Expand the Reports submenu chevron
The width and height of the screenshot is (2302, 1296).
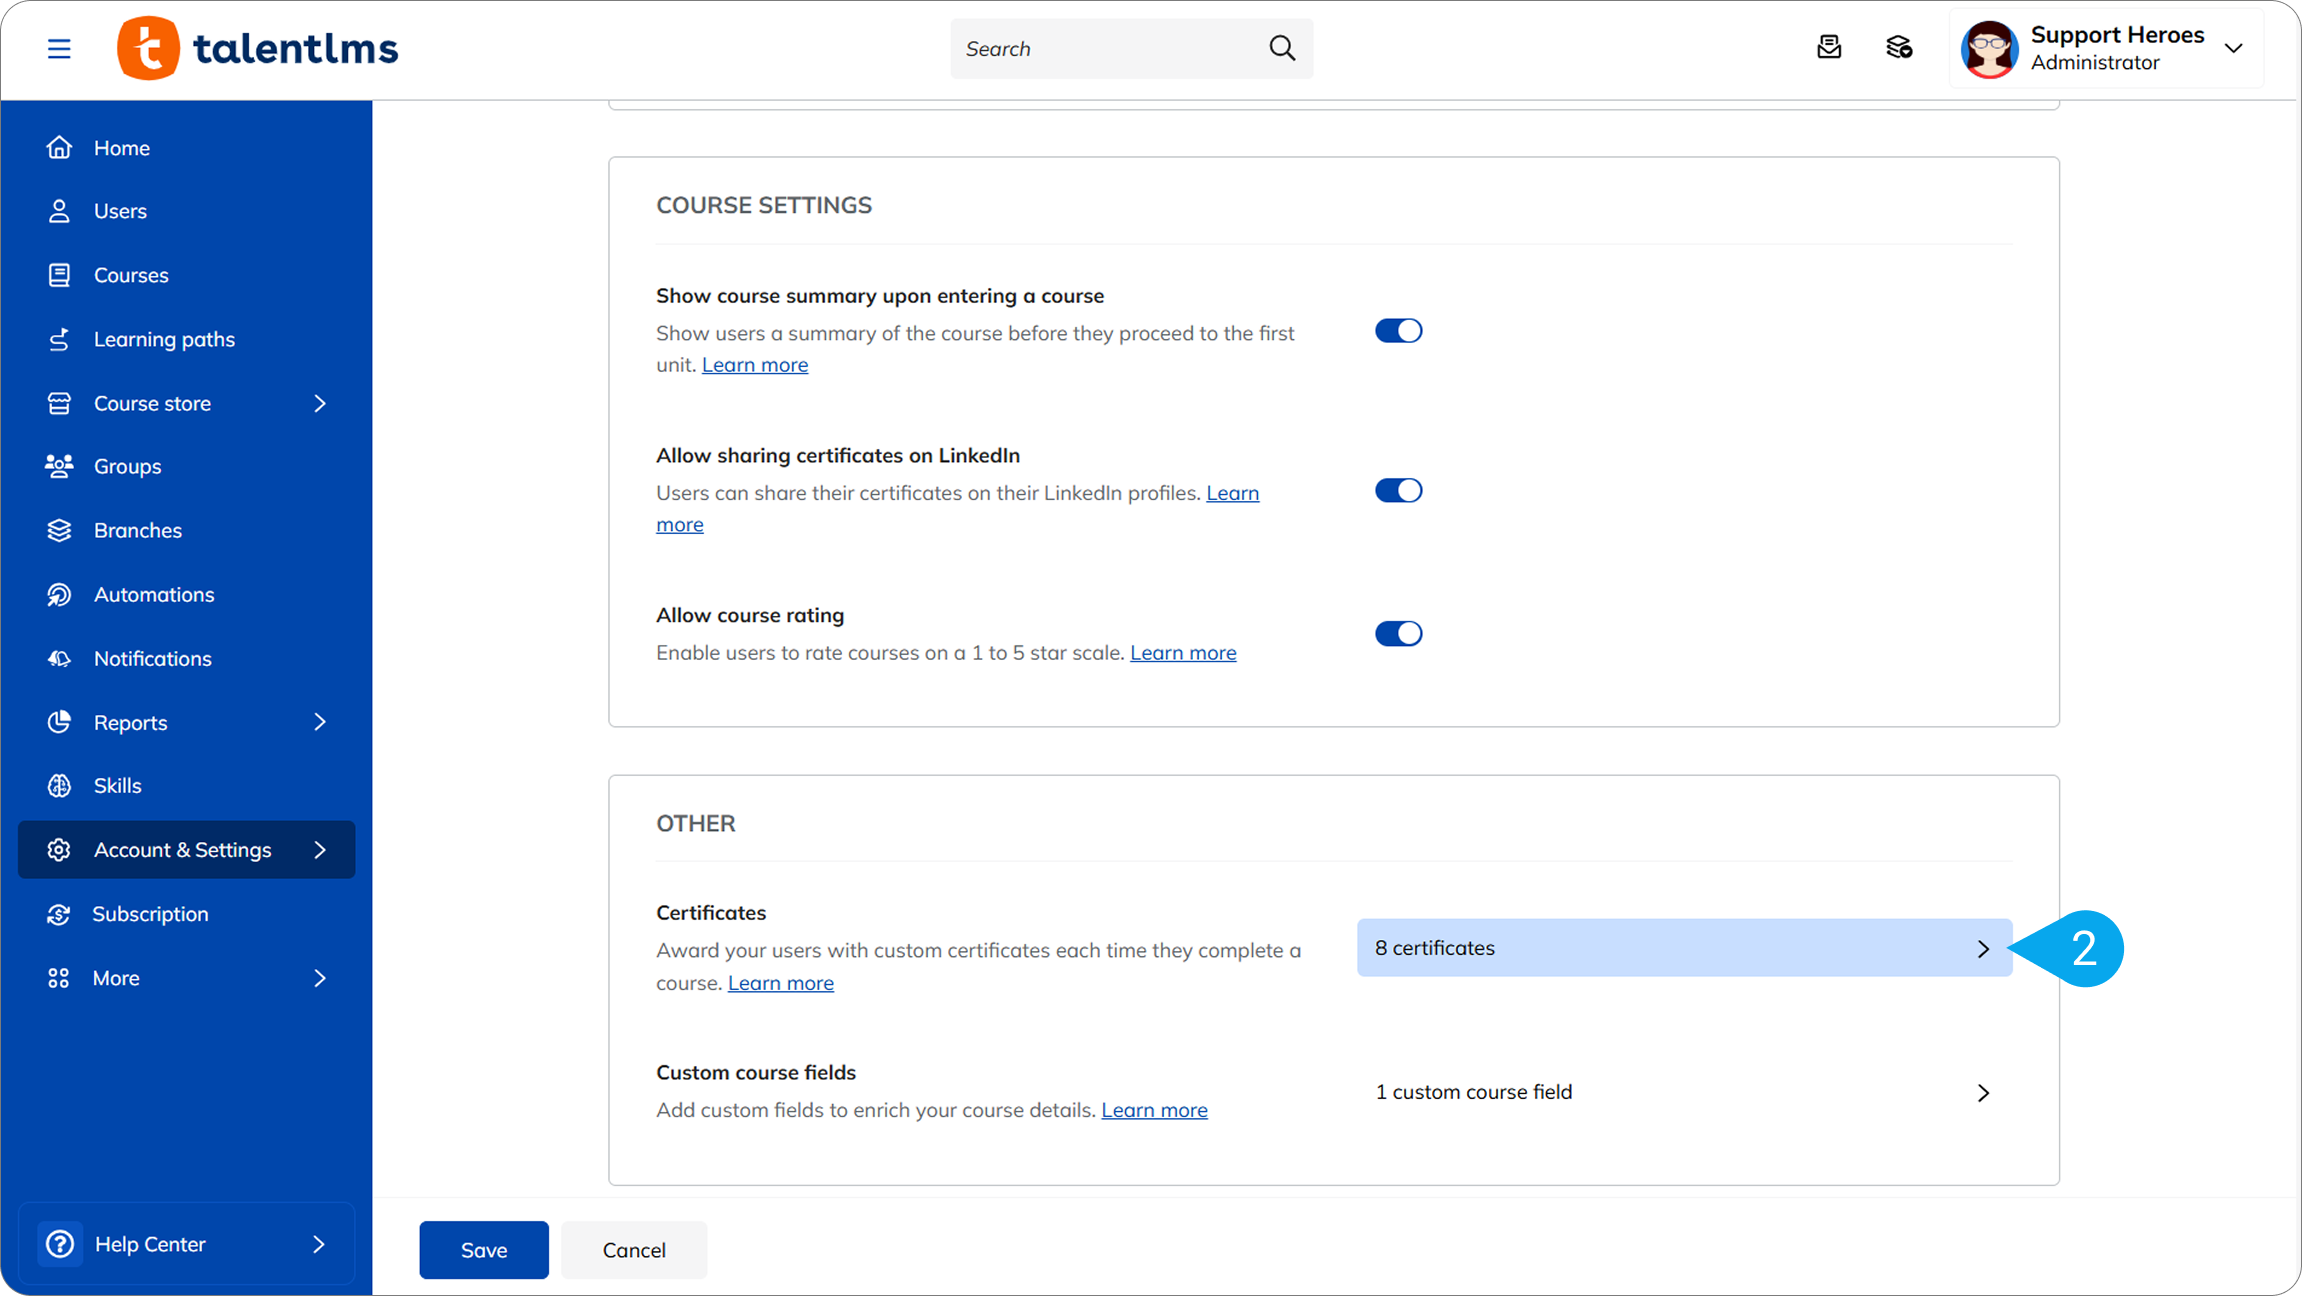point(320,722)
